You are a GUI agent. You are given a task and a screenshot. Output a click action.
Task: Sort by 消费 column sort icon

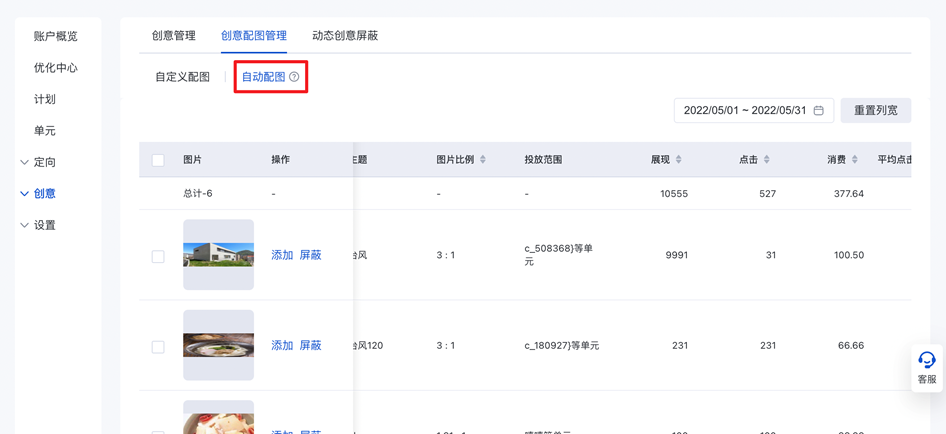855,160
